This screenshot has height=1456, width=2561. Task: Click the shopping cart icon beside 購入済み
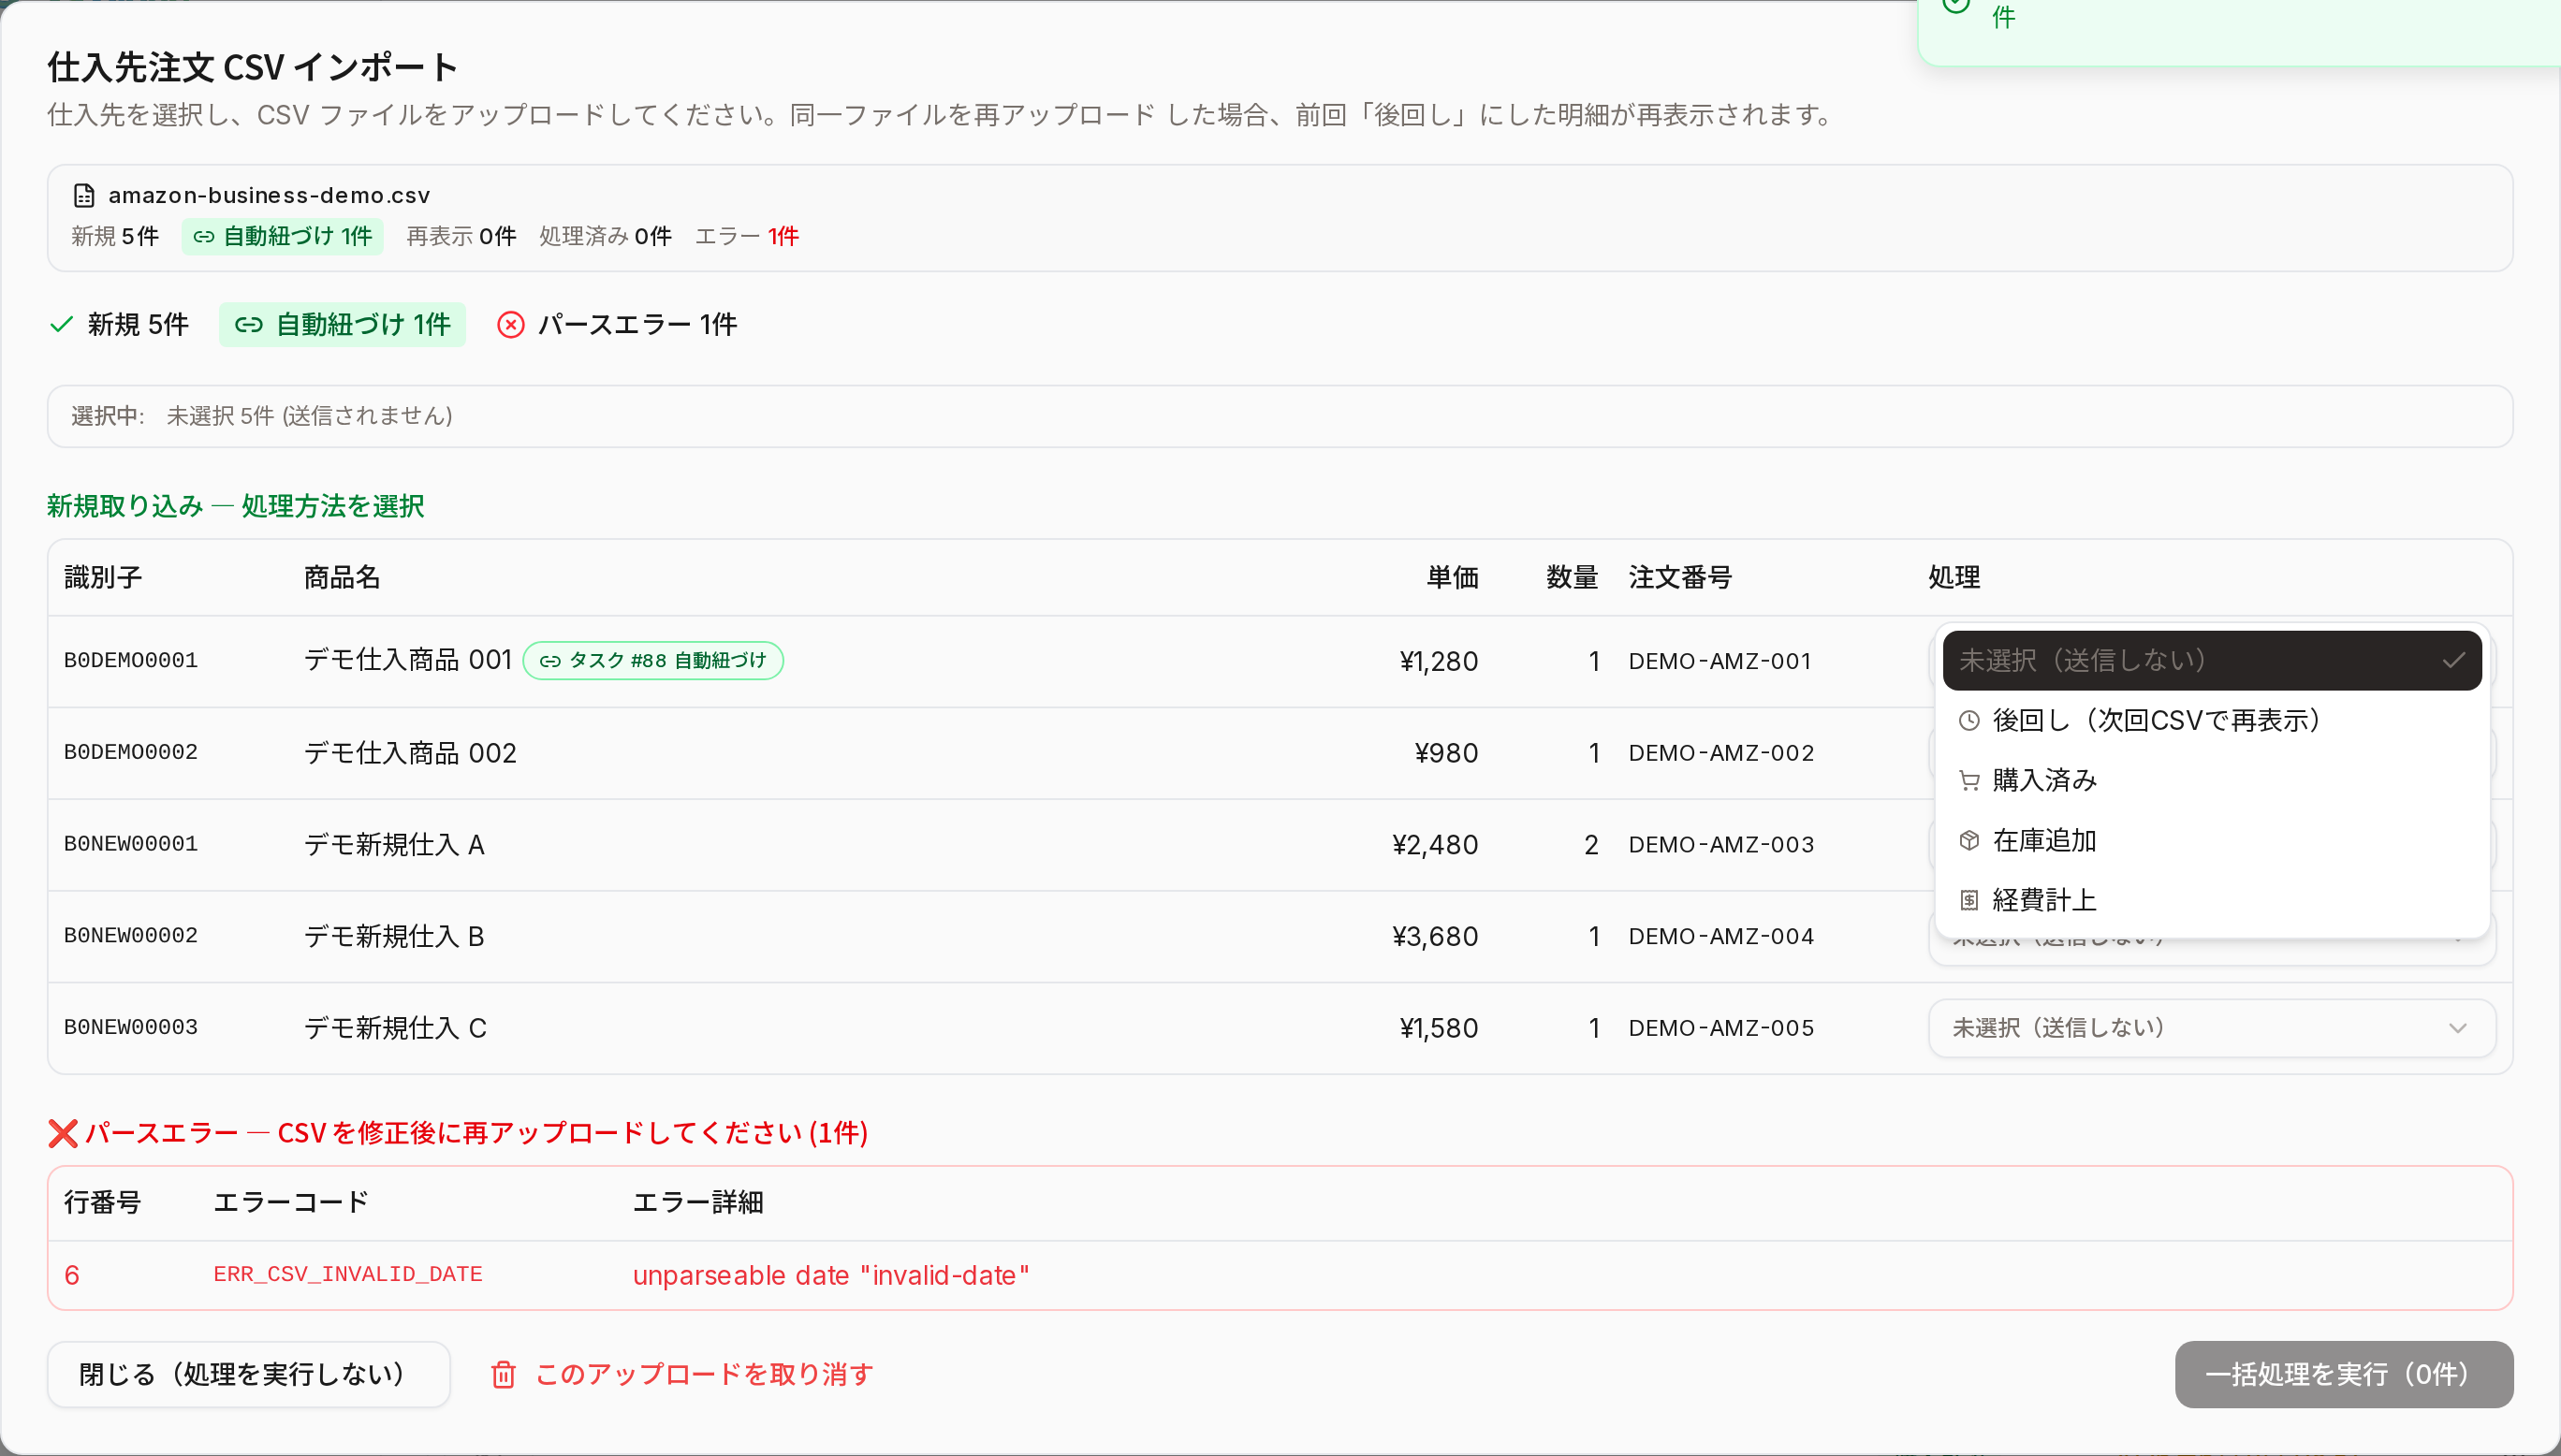[x=1969, y=781]
